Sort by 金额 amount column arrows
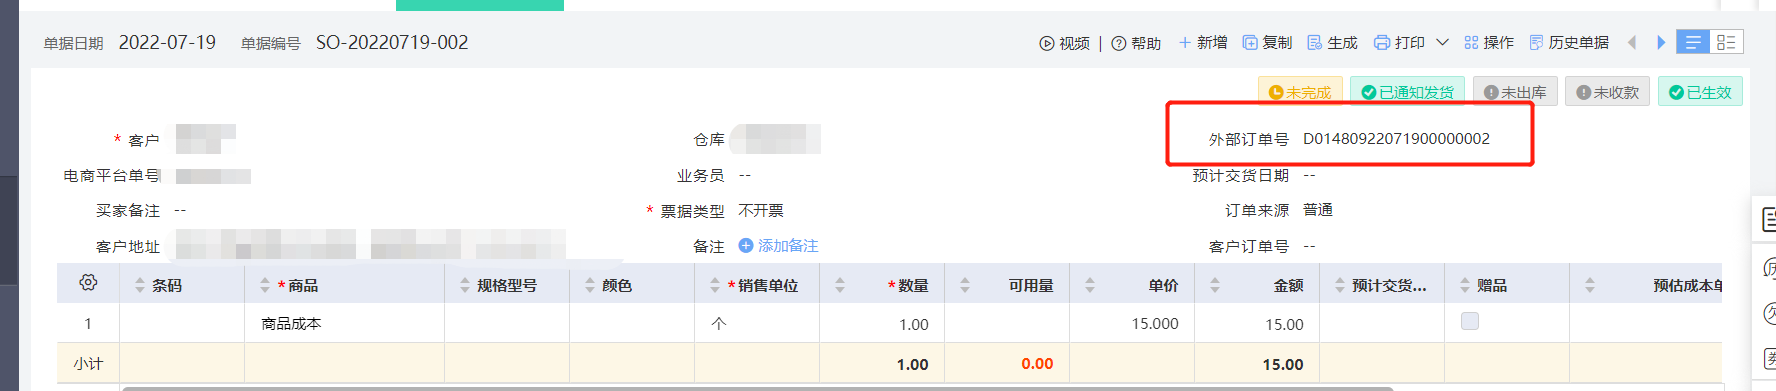1776x391 pixels. 1215,285
